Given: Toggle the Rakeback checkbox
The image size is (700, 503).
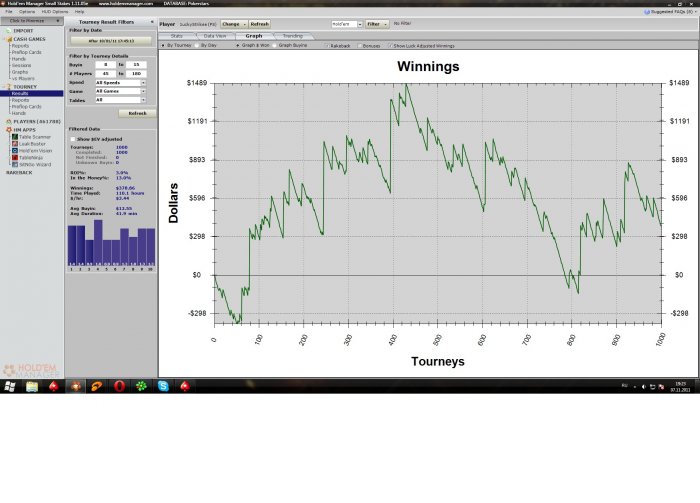Looking at the screenshot, I should [x=327, y=46].
